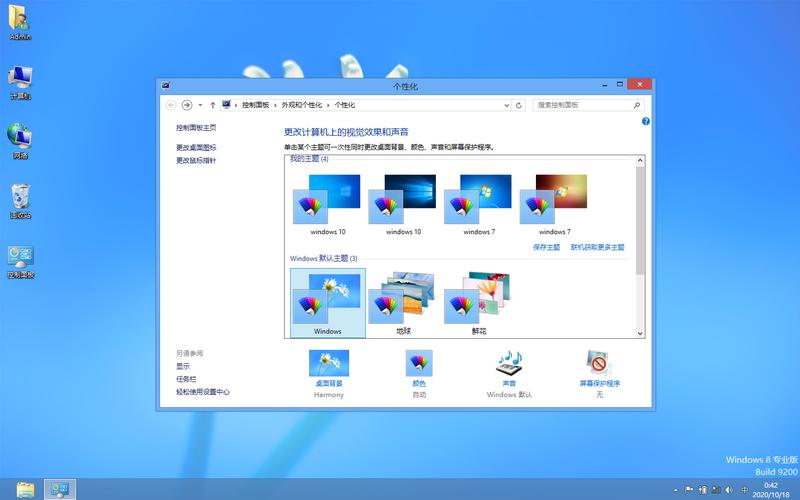The height and width of the screenshot is (500, 800).
Task: Click the Control Panel taskbar button
Action: tap(60, 490)
